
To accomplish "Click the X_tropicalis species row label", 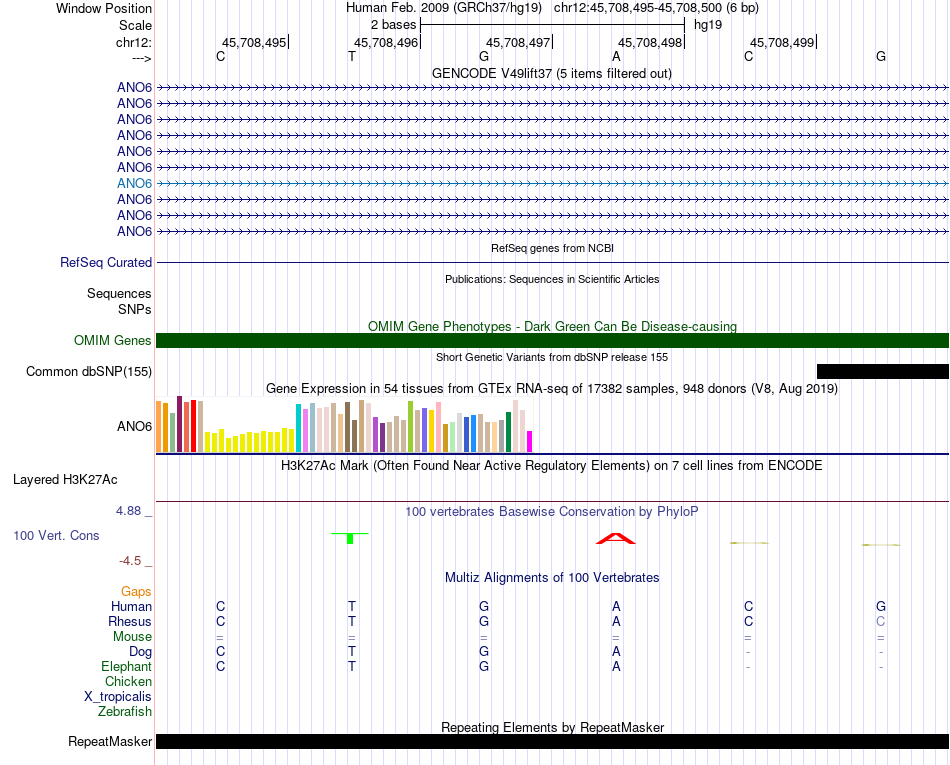I will tap(118, 697).
